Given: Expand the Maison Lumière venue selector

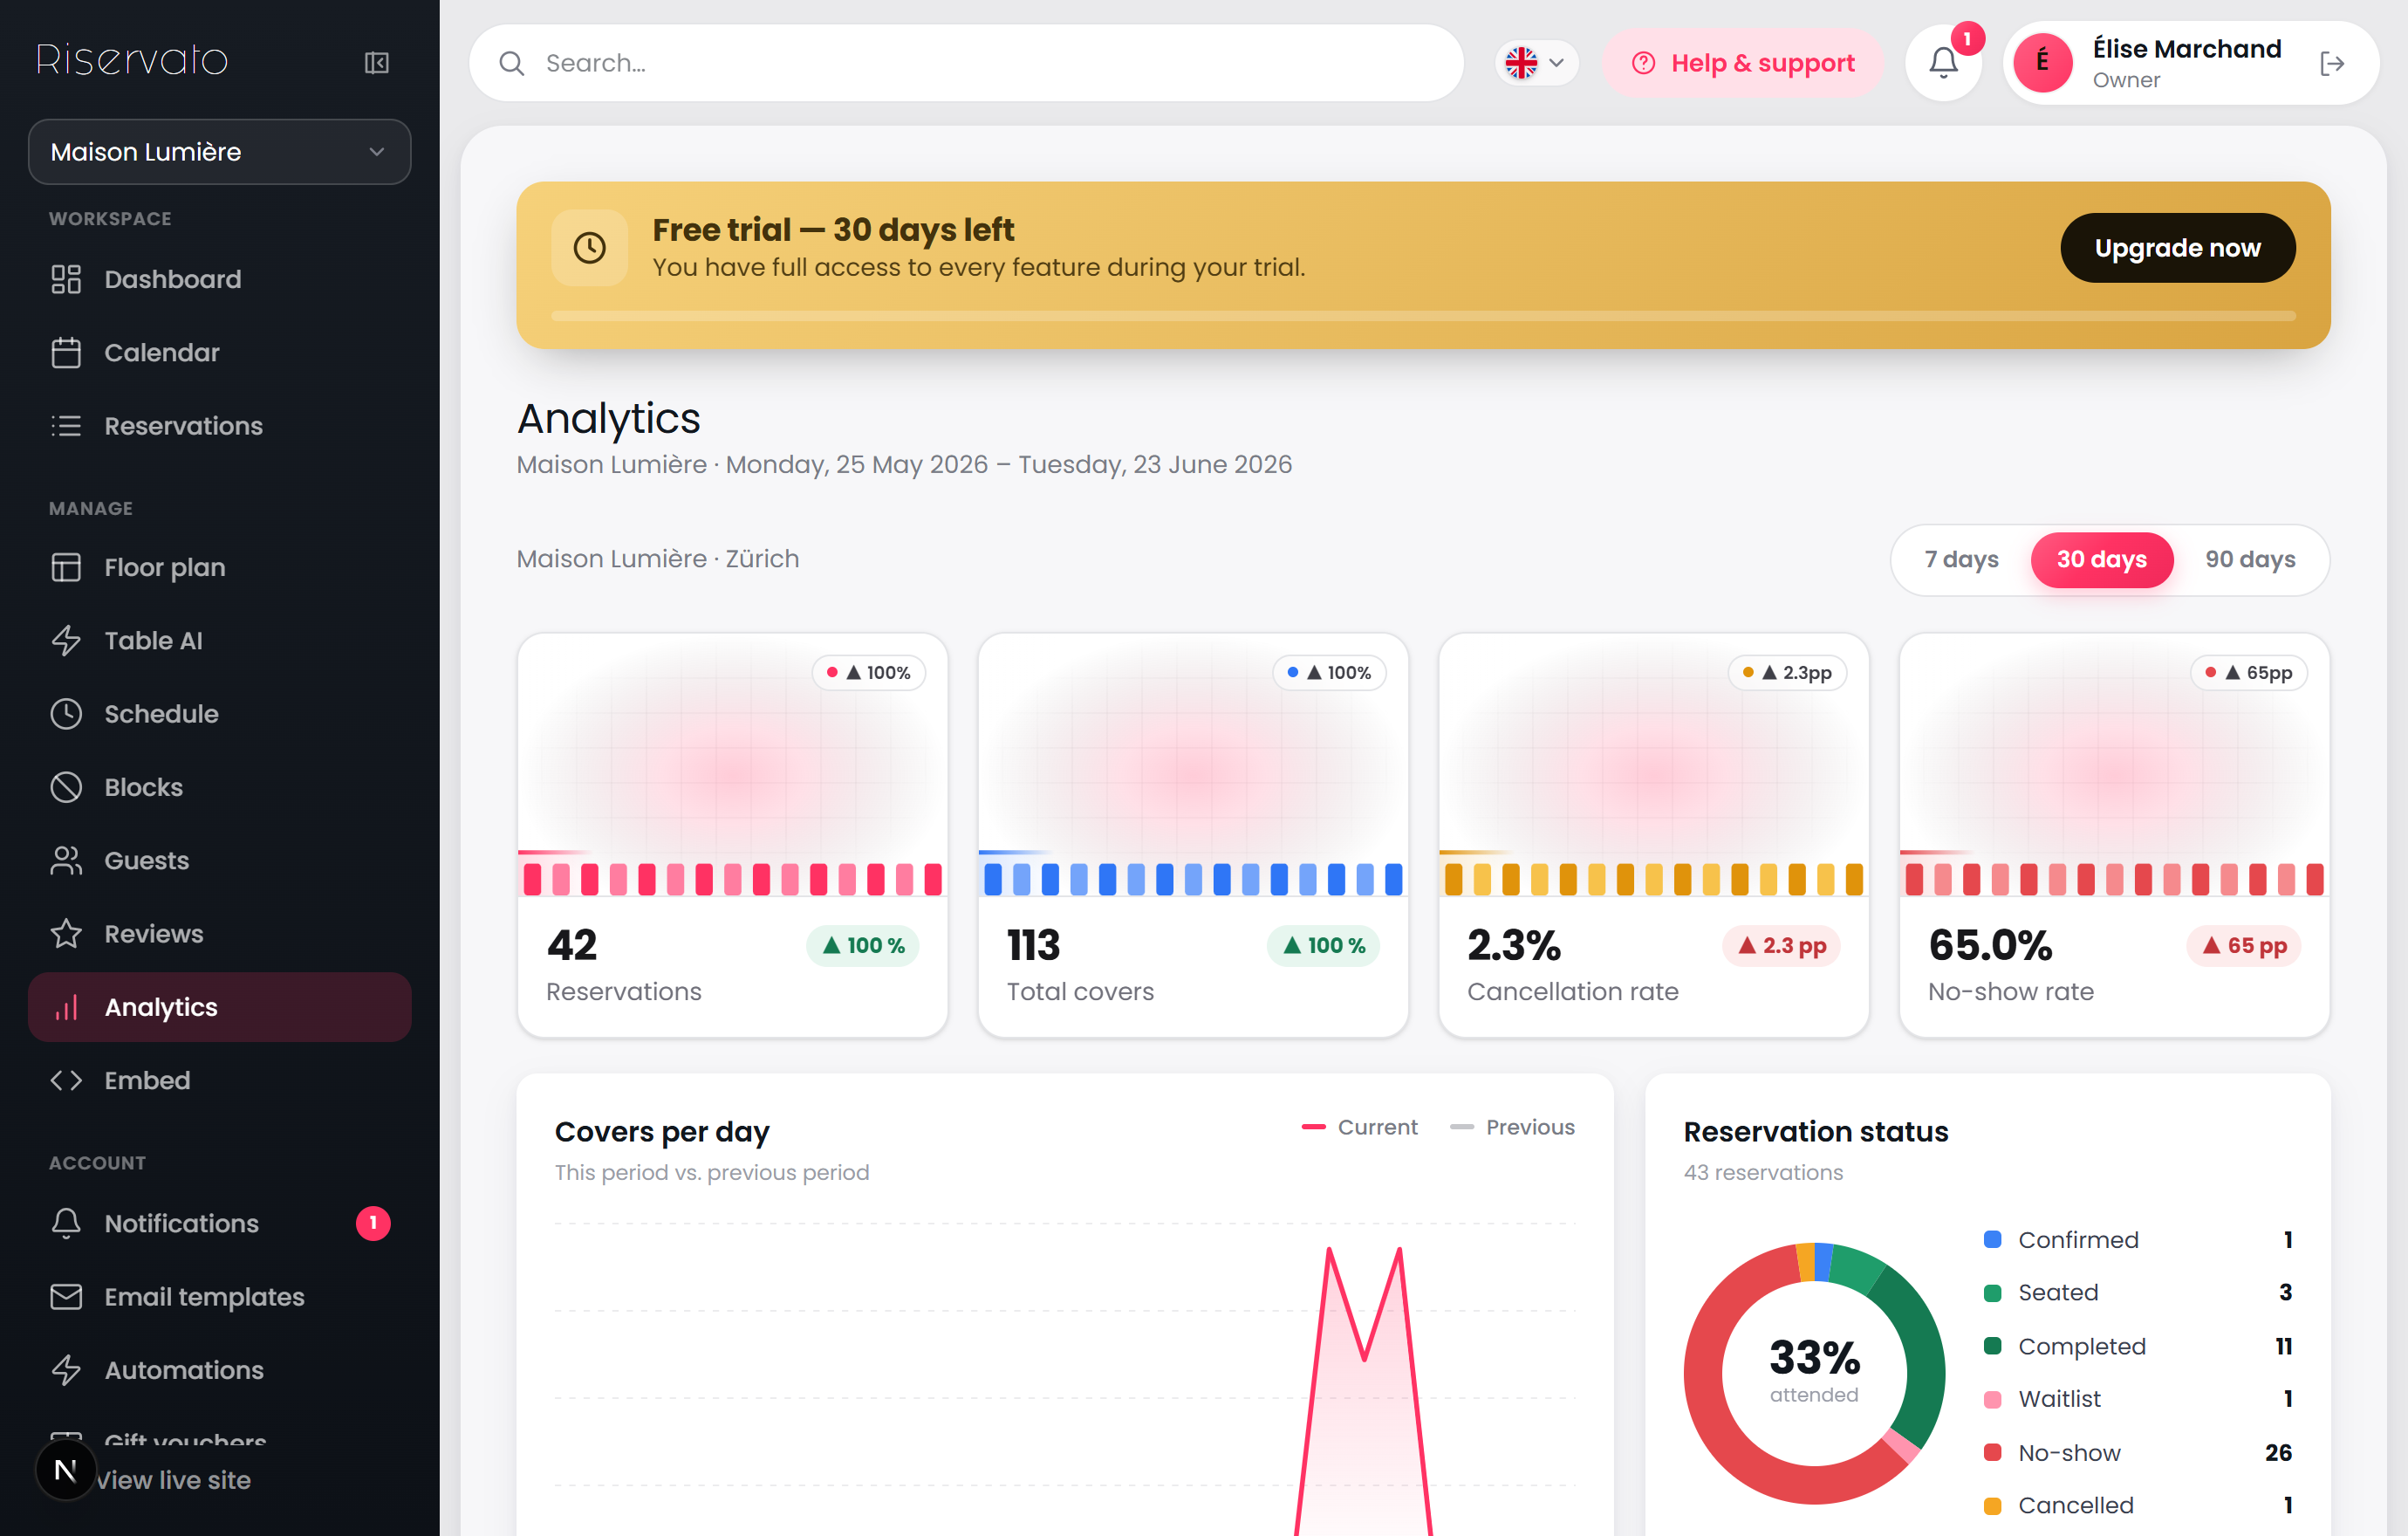Looking at the screenshot, I should coord(220,152).
